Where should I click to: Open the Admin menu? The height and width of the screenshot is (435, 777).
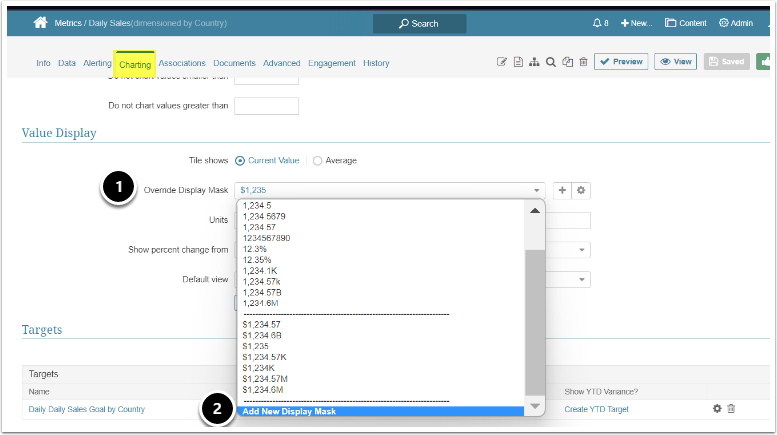pyautogui.click(x=736, y=23)
